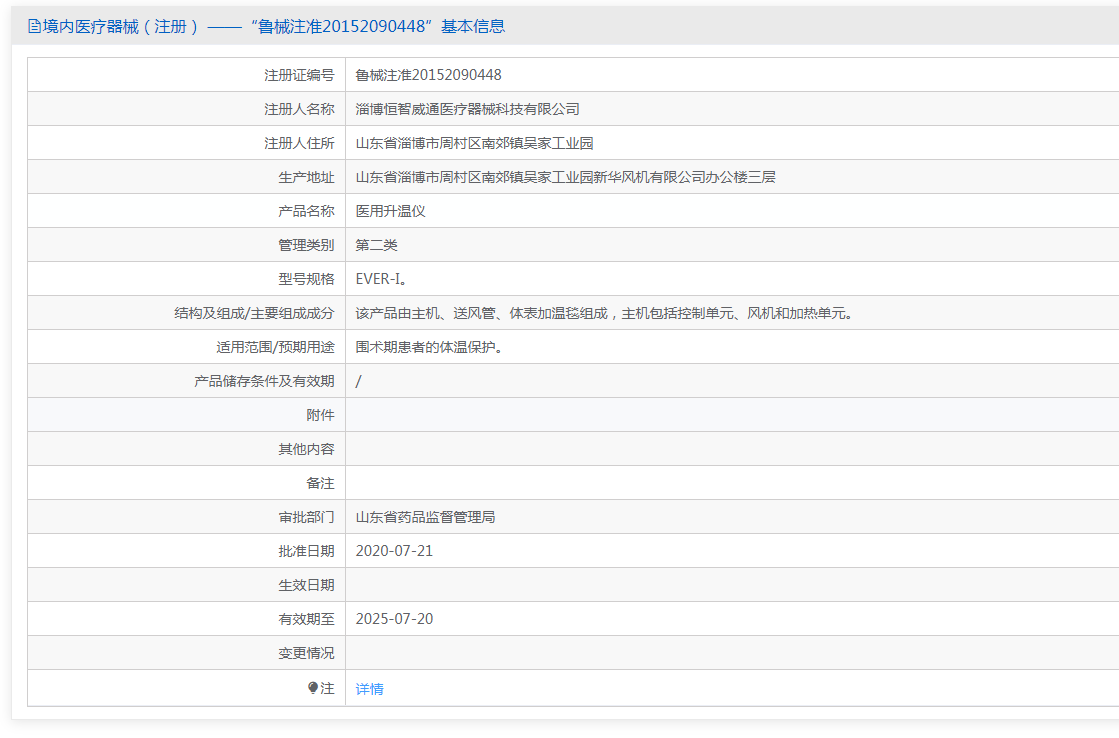This screenshot has width=1119, height=738.
Task: Click the slash value for storage conditions
Action: tap(358, 381)
